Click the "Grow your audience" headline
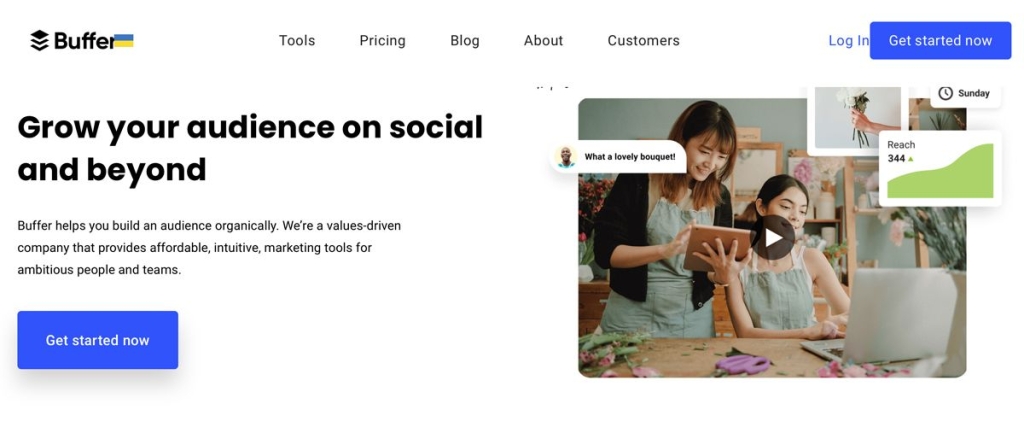The height and width of the screenshot is (439, 1024). coord(250,148)
